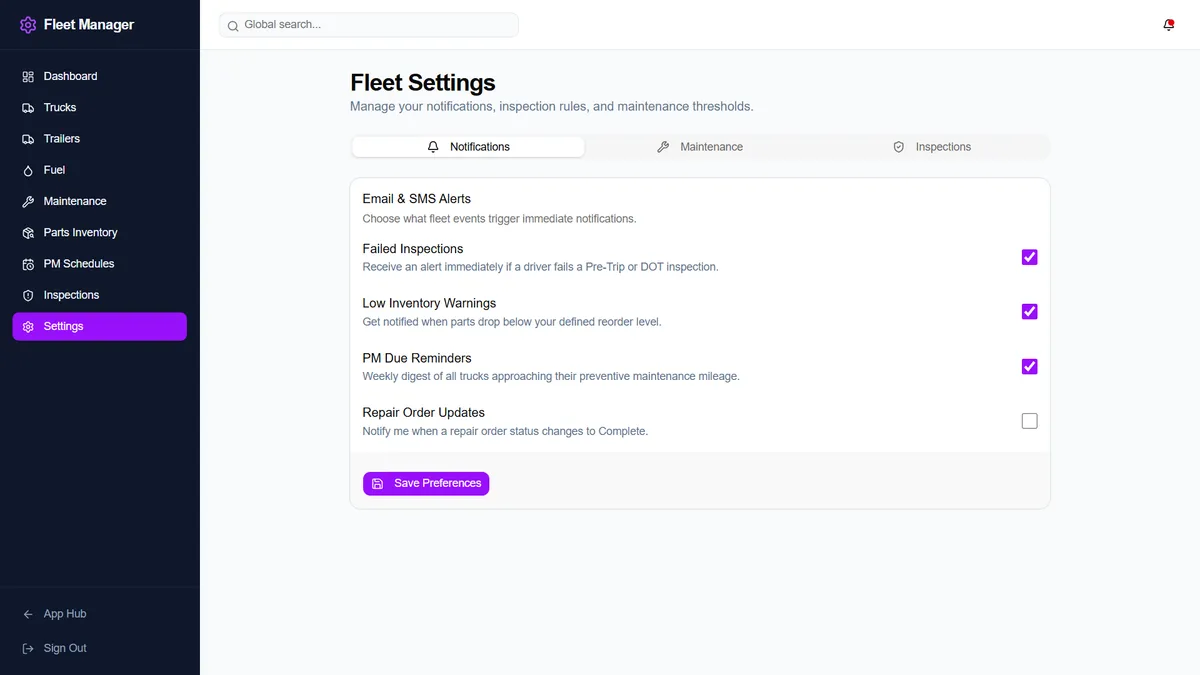Image resolution: width=1200 pixels, height=675 pixels.
Task: Click the wrench icon on Maintenance tab
Action: coord(663,147)
